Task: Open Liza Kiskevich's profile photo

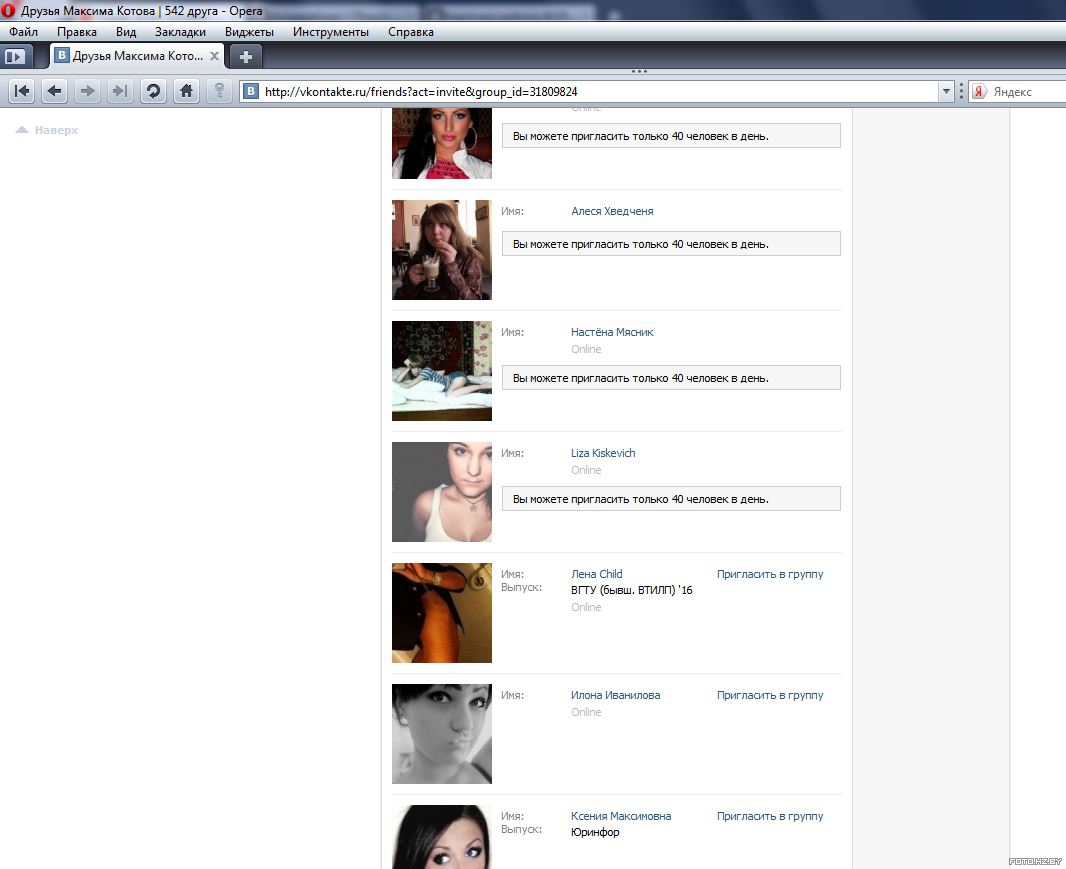Action: (442, 492)
